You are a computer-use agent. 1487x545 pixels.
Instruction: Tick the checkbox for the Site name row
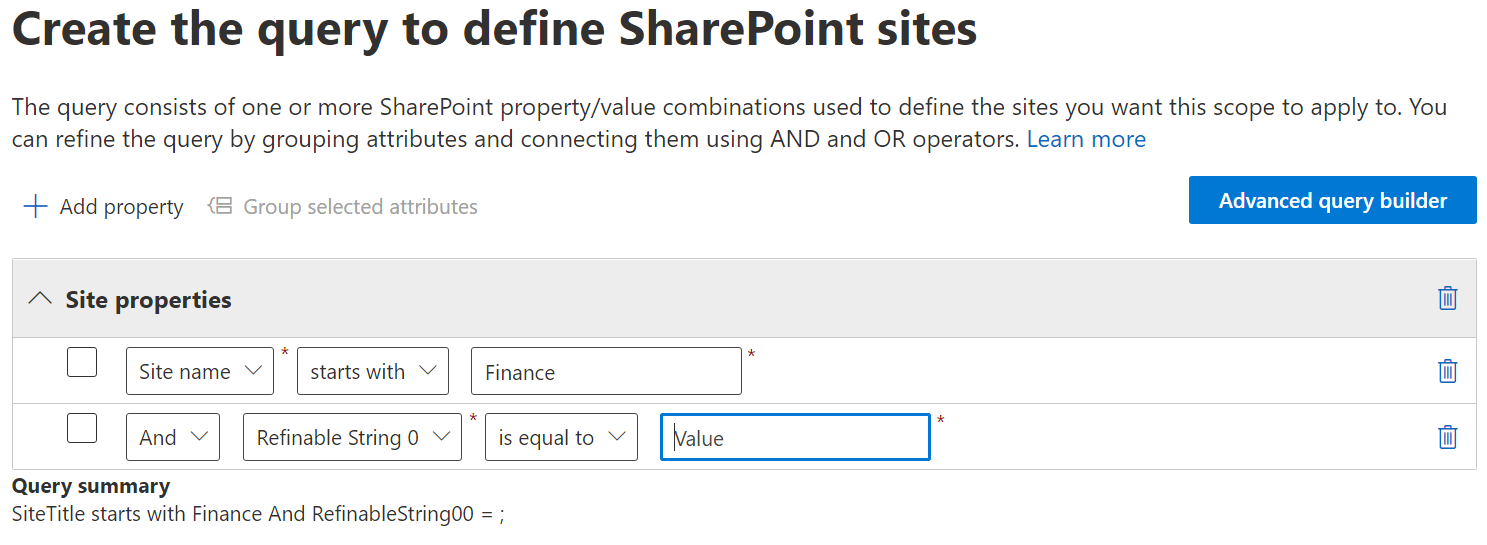82,362
